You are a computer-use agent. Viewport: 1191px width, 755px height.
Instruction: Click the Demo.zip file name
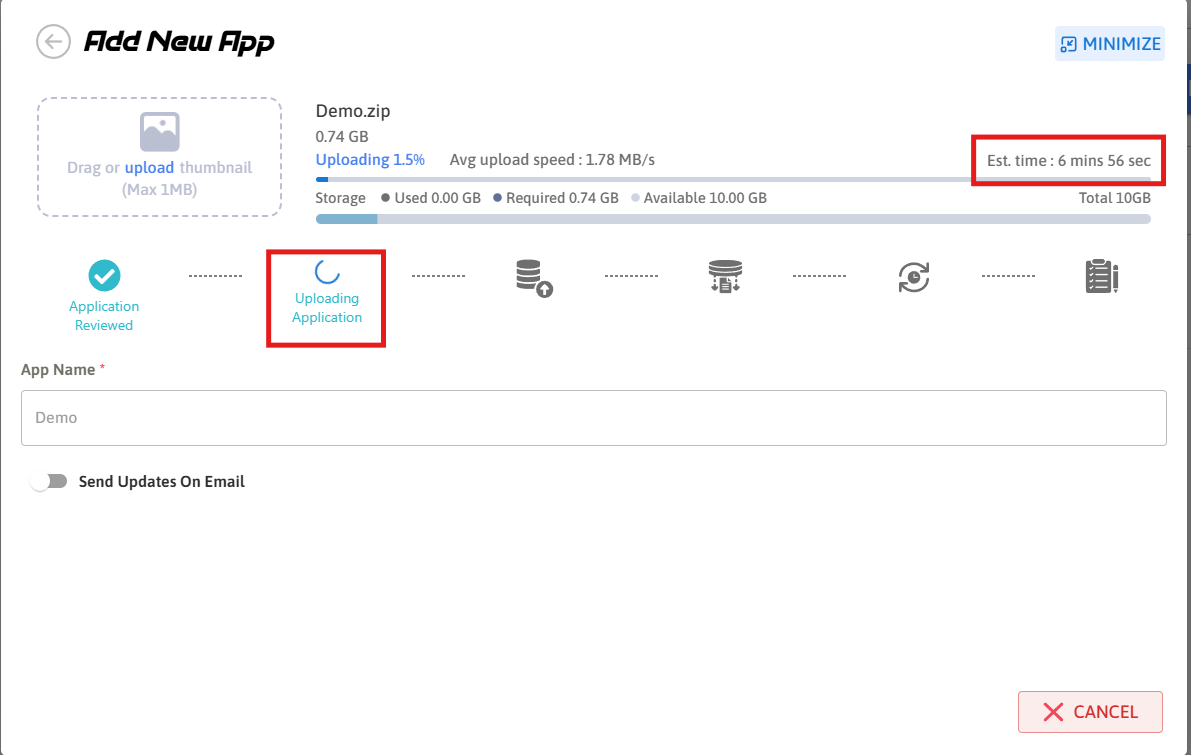[x=353, y=112]
